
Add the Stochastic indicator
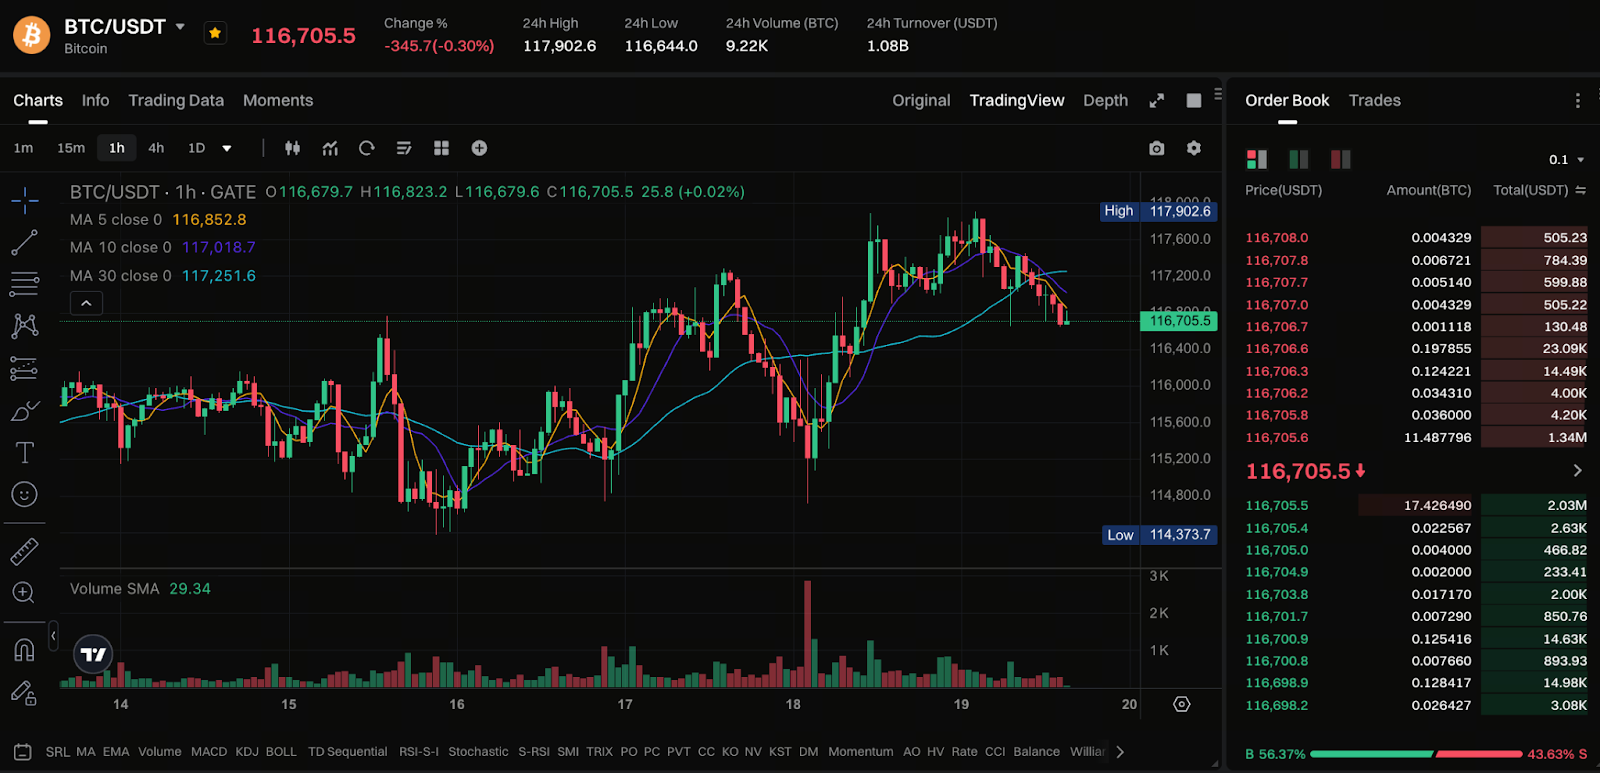pyautogui.click(x=478, y=752)
